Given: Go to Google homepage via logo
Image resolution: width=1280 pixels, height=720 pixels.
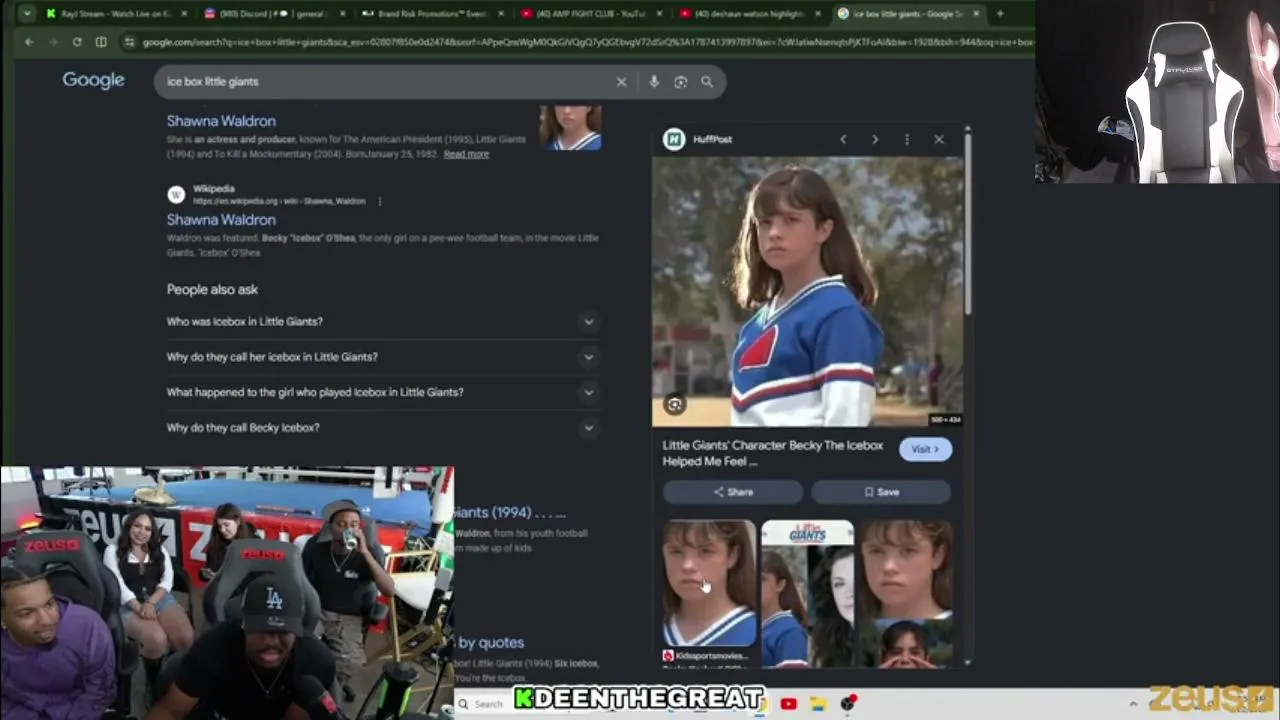Looking at the screenshot, I should point(93,80).
